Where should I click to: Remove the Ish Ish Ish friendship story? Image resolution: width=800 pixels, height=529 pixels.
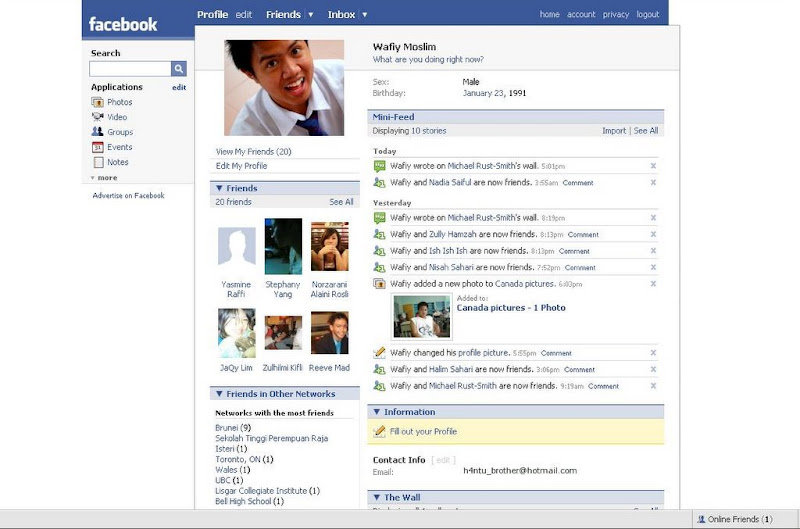pyautogui.click(x=653, y=251)
